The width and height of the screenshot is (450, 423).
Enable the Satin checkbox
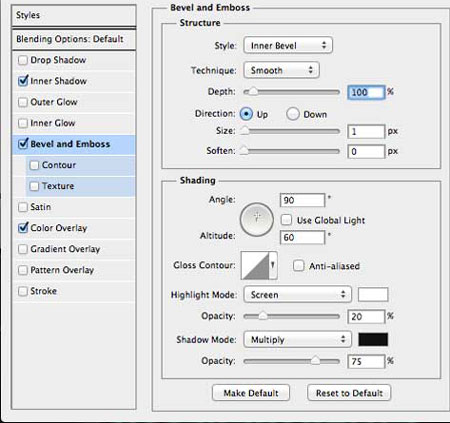point(23,207)
